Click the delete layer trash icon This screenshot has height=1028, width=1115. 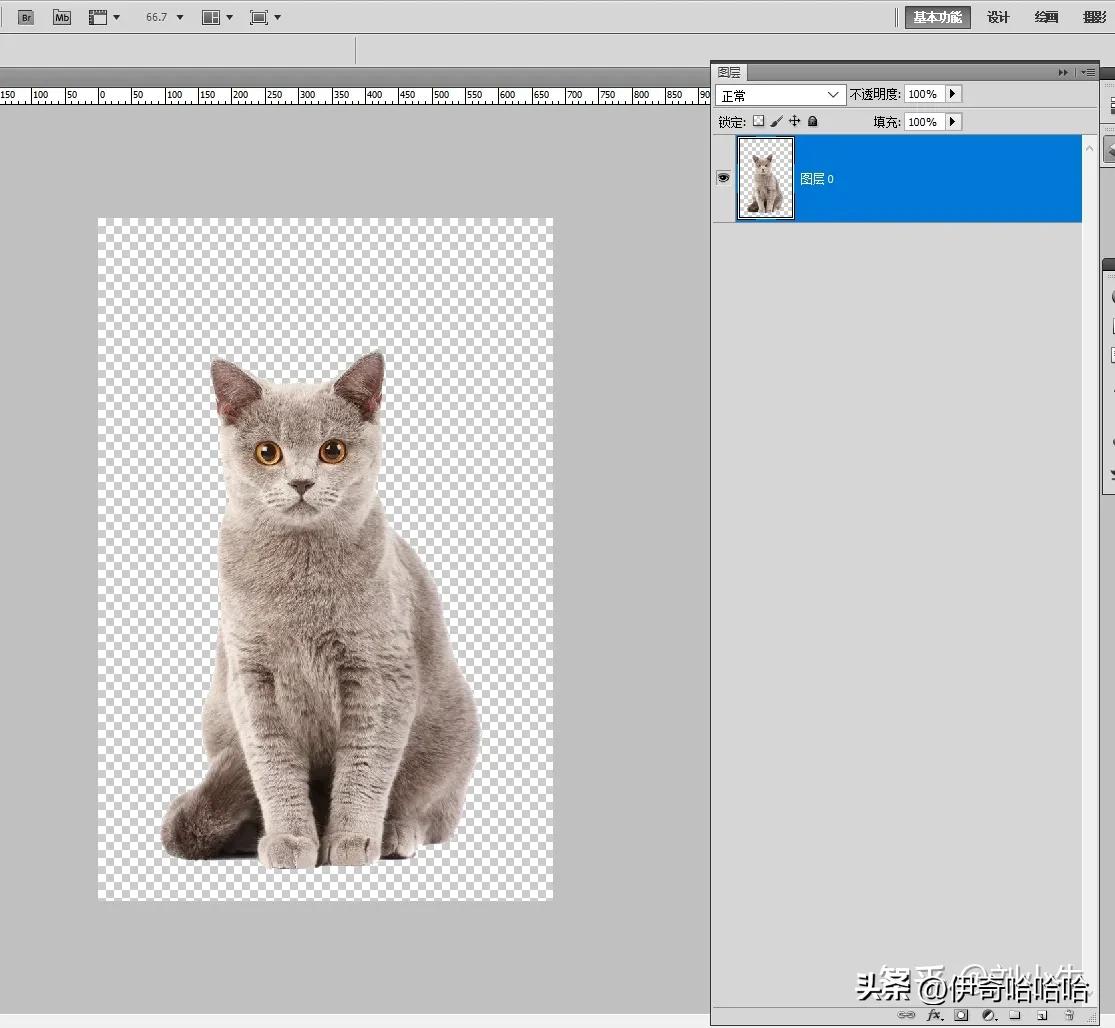click(1070, 1015)
